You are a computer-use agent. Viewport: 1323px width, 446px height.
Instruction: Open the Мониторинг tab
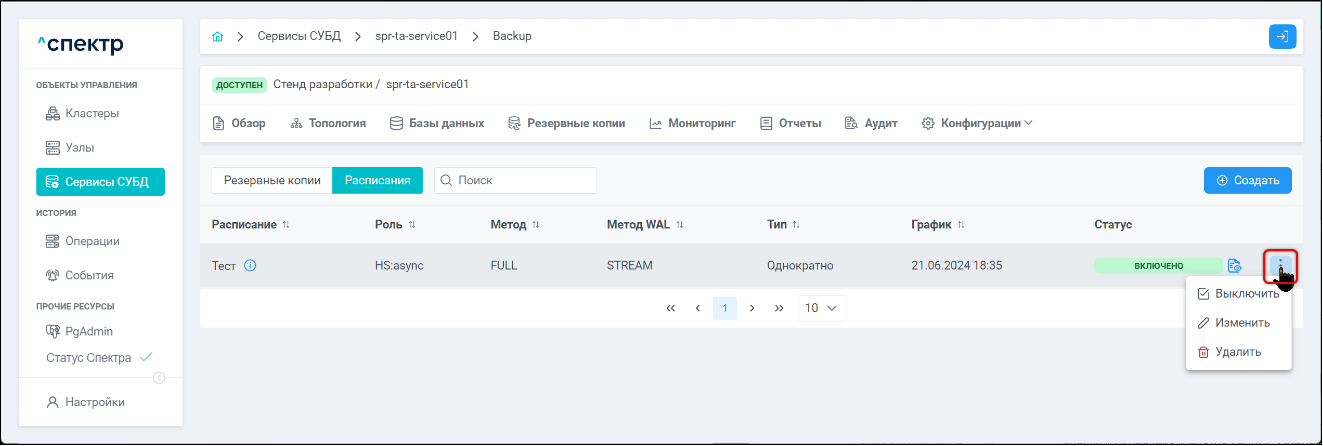click(692, 124)
